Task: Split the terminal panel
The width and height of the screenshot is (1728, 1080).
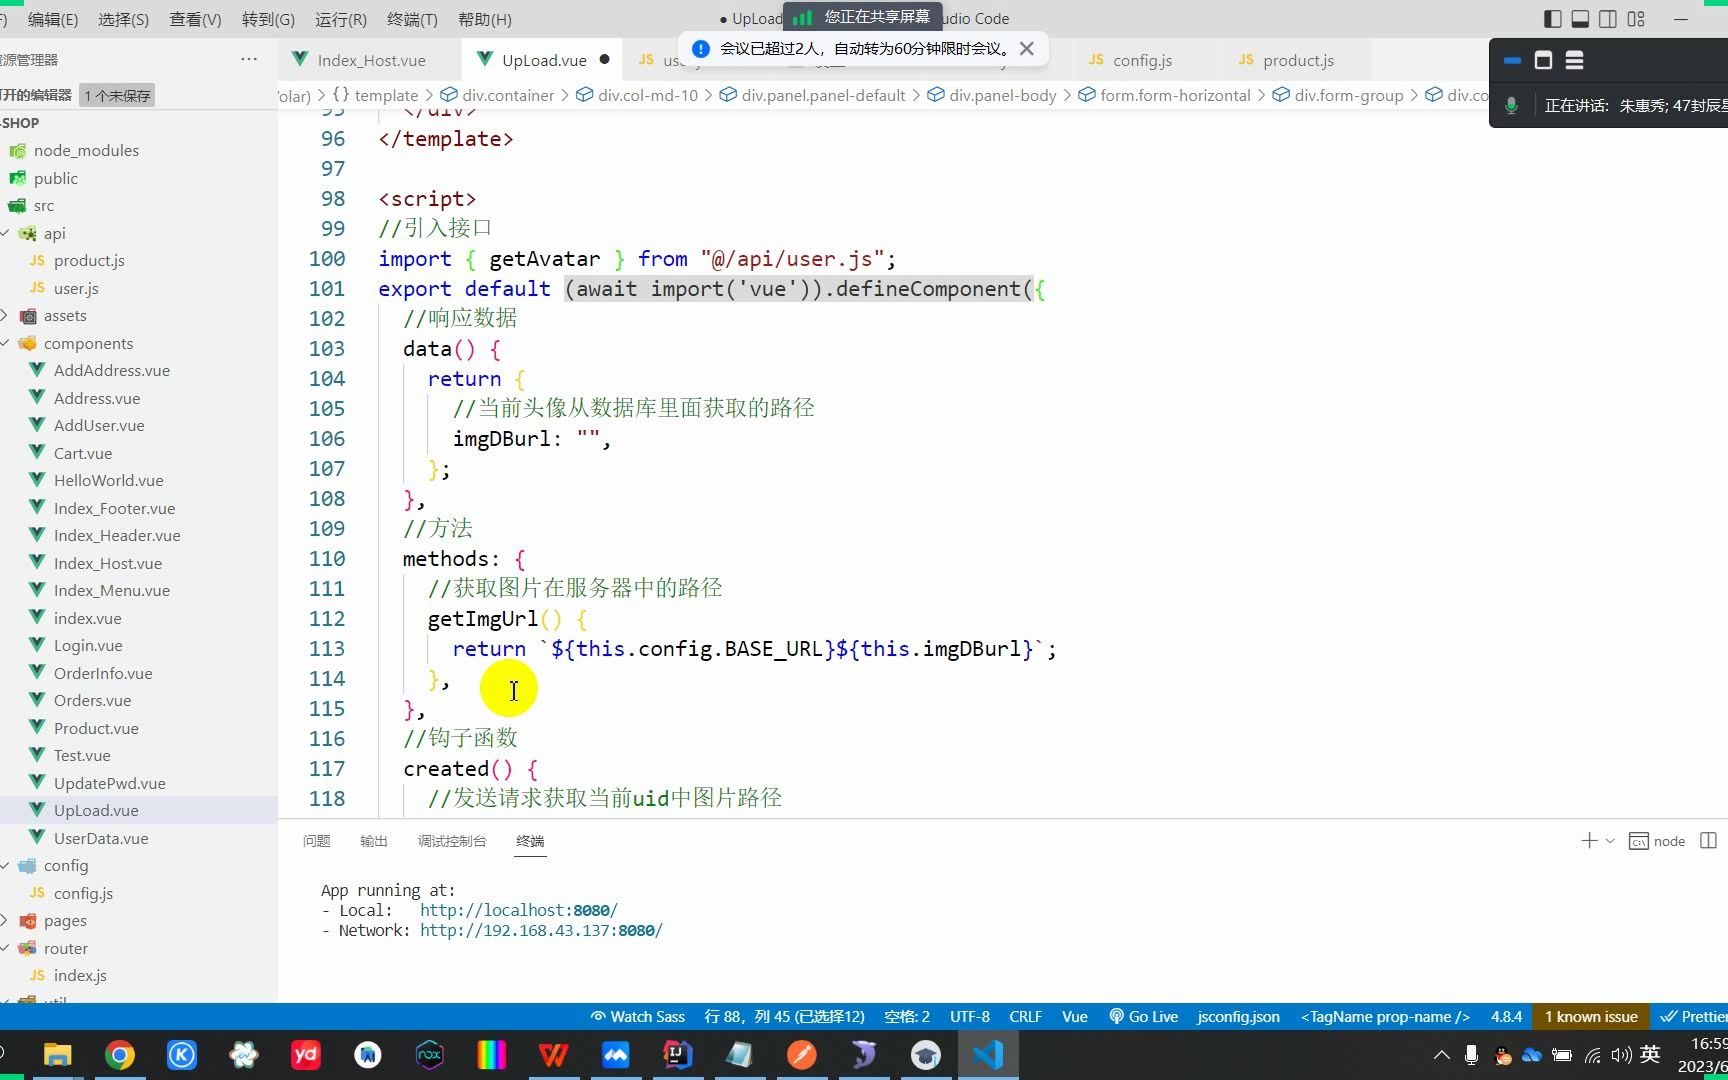Action: (x=1708, y=841)
